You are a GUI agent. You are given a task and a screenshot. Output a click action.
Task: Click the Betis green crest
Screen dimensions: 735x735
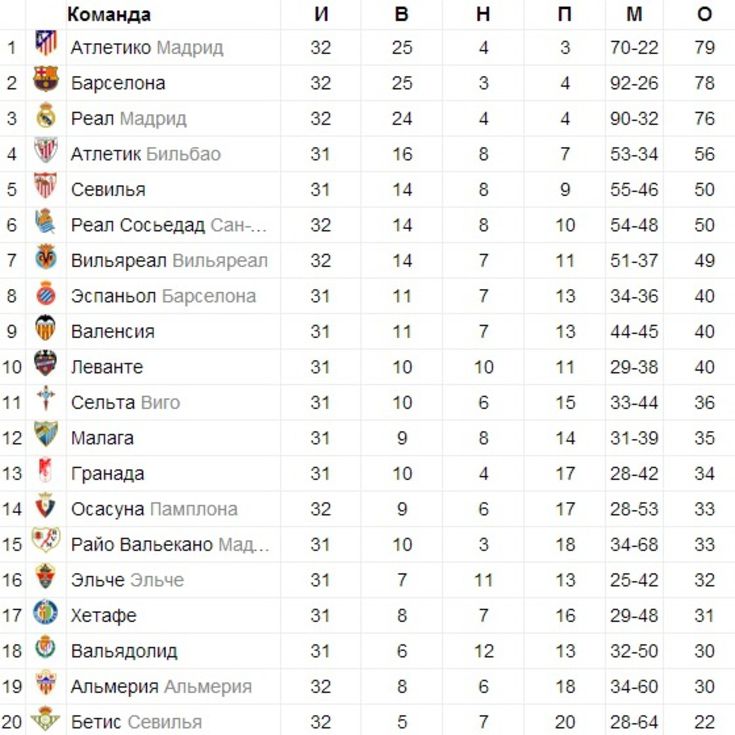(46, 719)
